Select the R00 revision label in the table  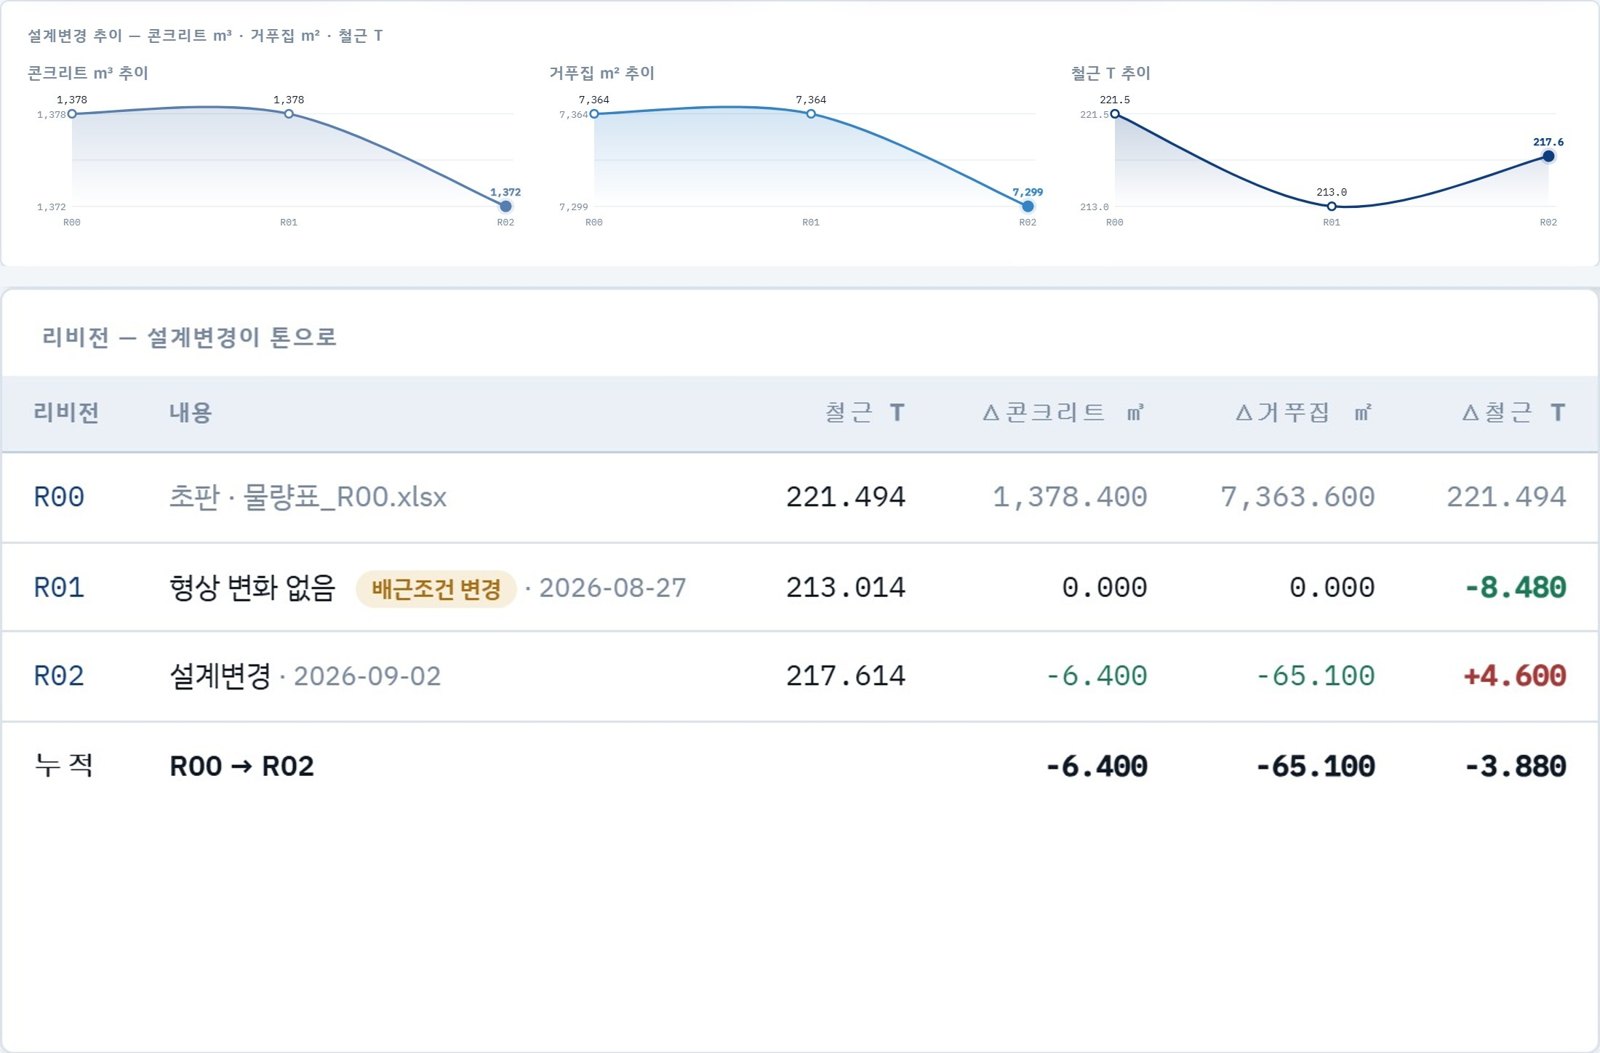coord(59,497)
